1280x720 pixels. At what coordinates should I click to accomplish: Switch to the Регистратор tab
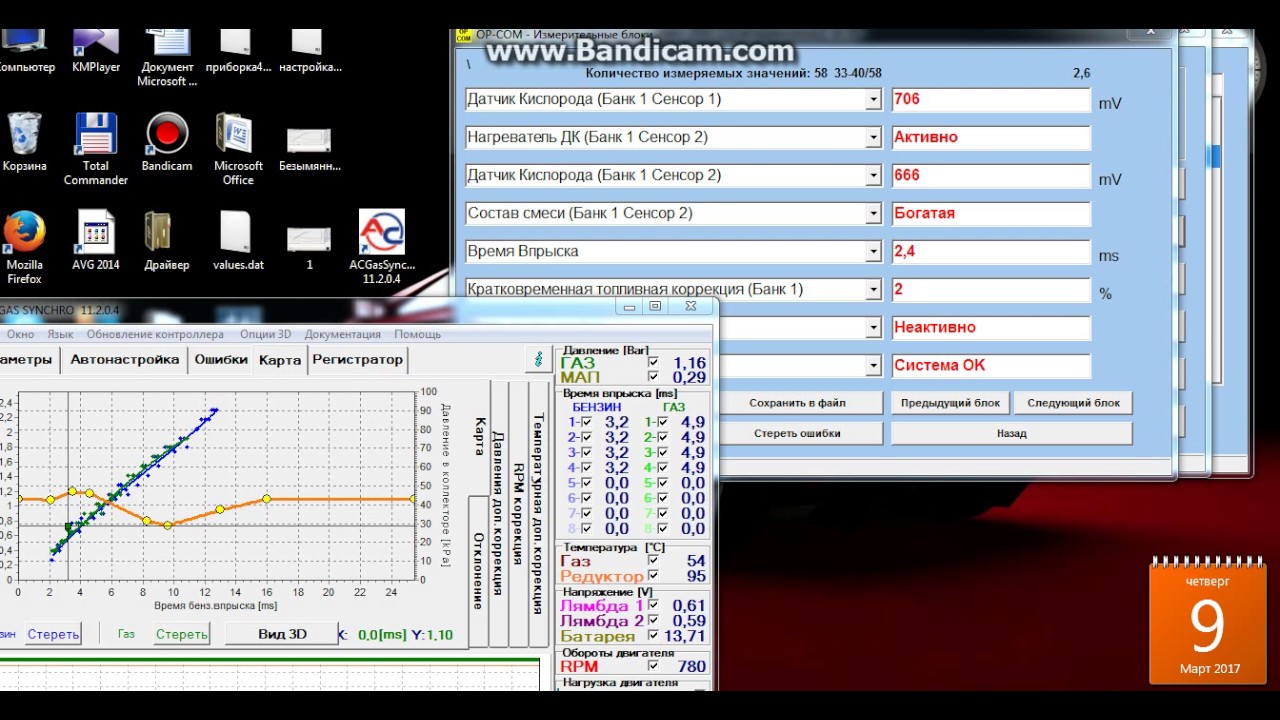pos(357,360)
